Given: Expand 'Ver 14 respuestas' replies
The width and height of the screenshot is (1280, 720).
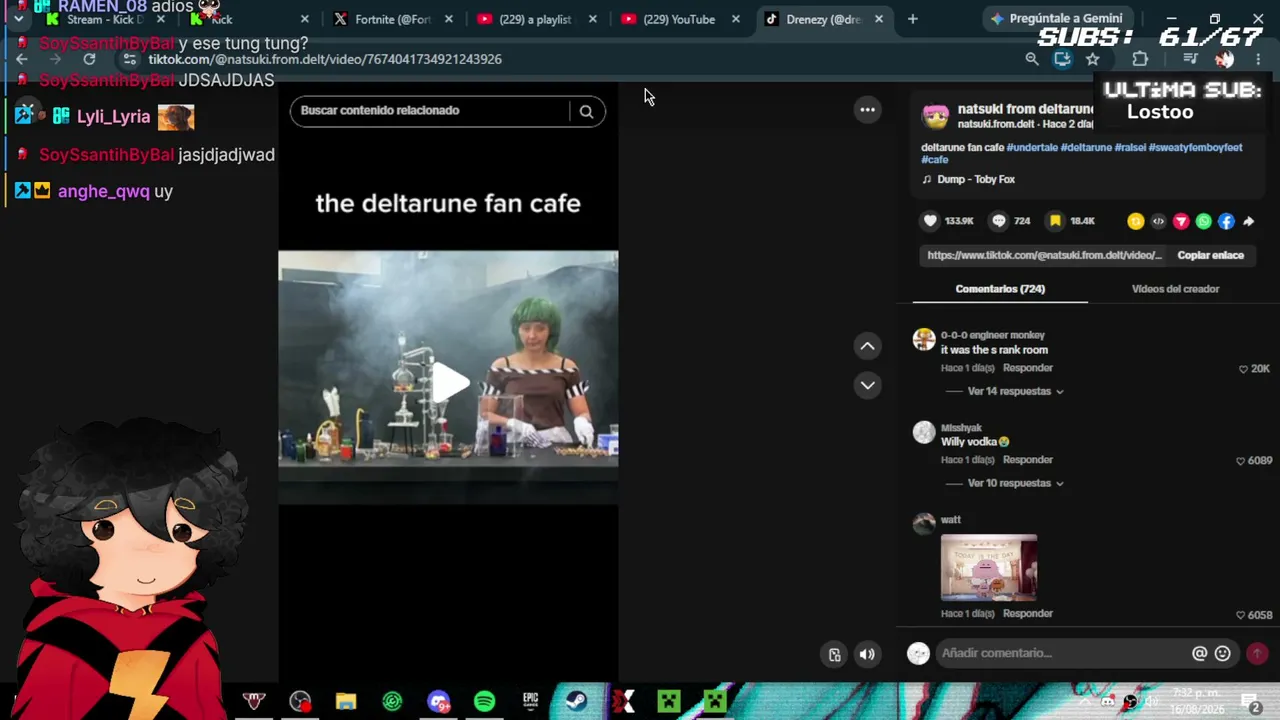Looking at the screenshot, I should [1015, 391].
